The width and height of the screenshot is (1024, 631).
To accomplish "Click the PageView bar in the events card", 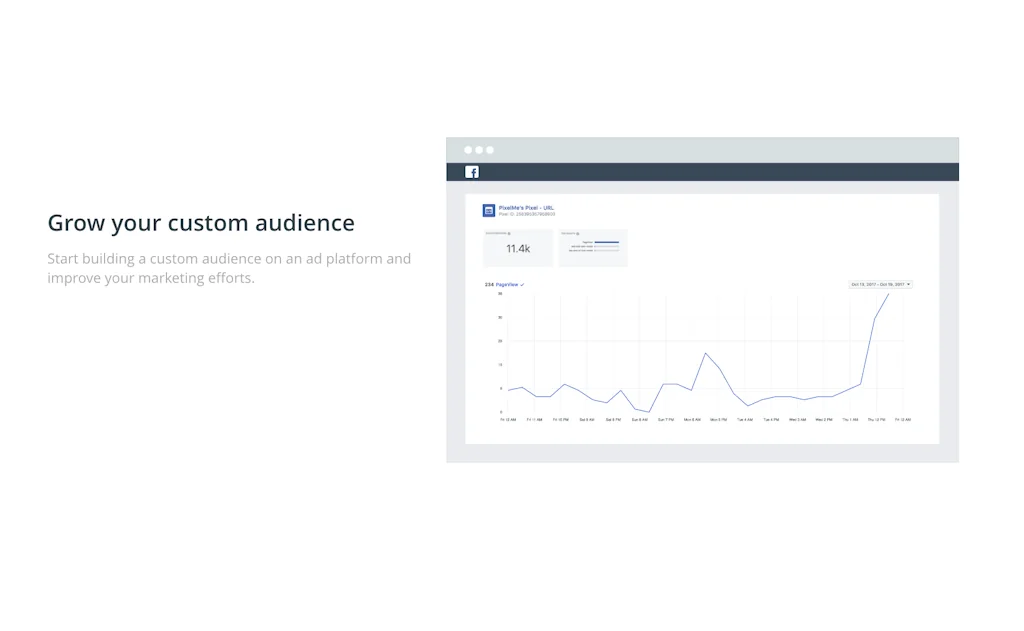I will 607,242.
